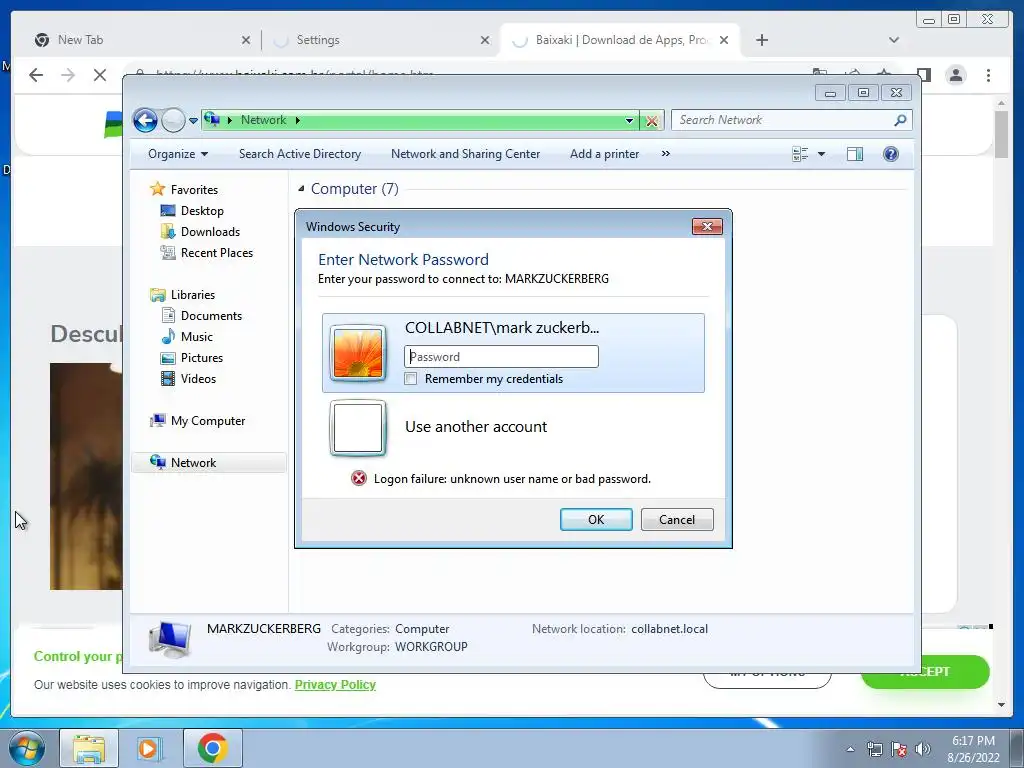Click Add a printer
Screen dimensions: 1024x768
pos(605,154)
